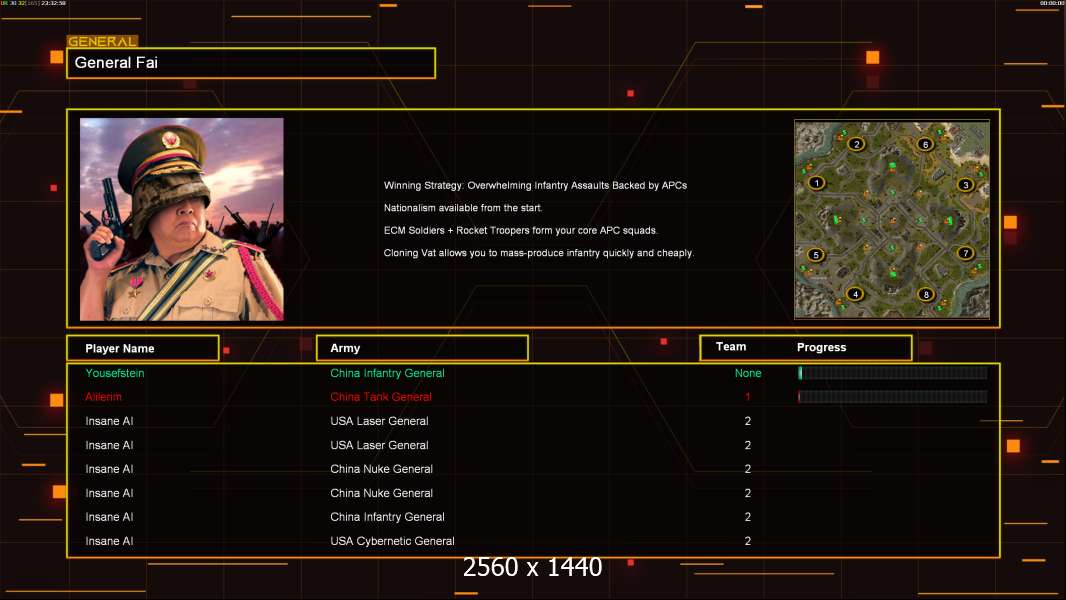The image size is (1066, 600).
Task: Click the number 7 marker on the minimap
Action: click(965, 253)
